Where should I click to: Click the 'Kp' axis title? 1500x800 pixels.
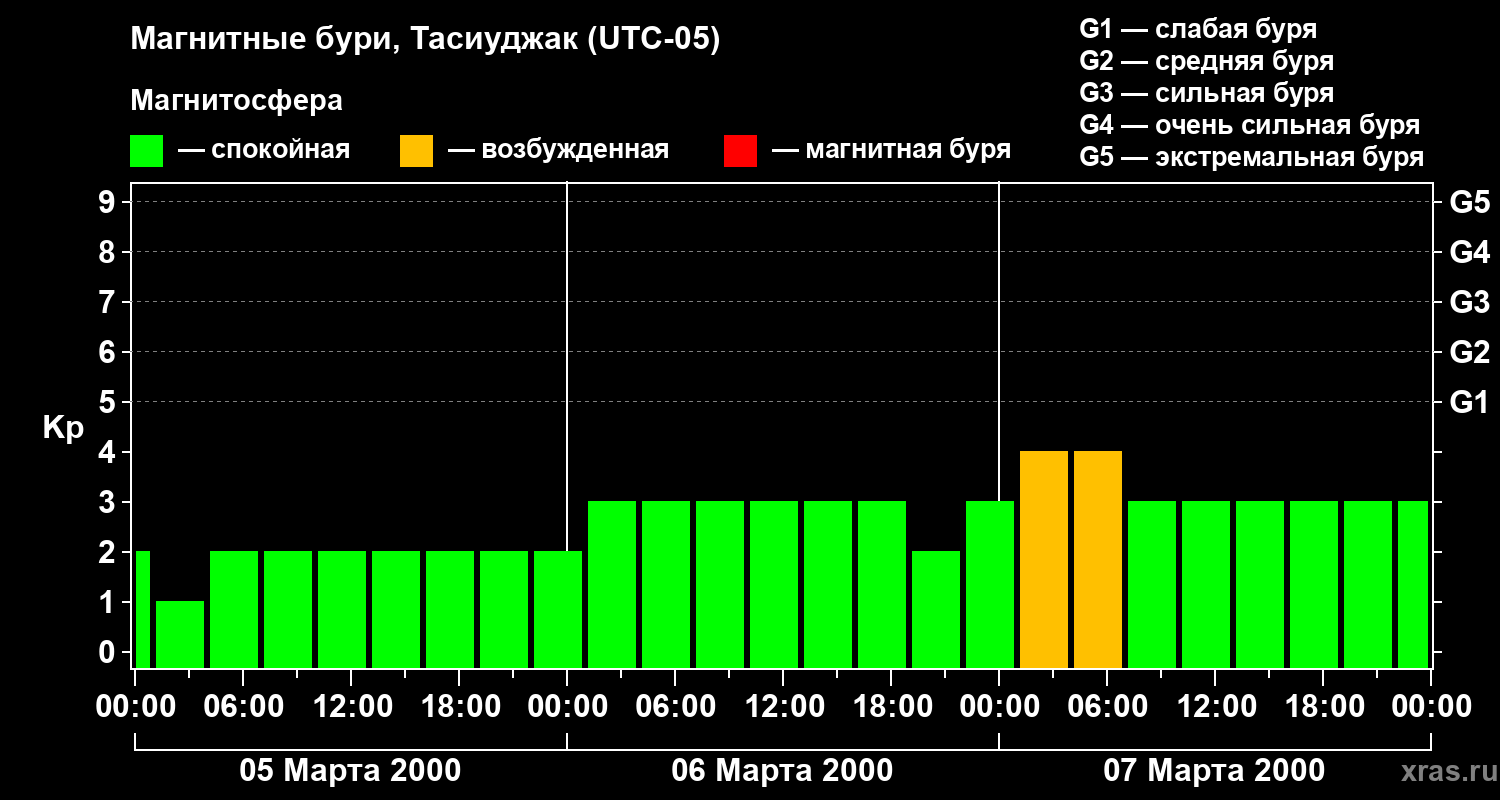click(63, 428)
